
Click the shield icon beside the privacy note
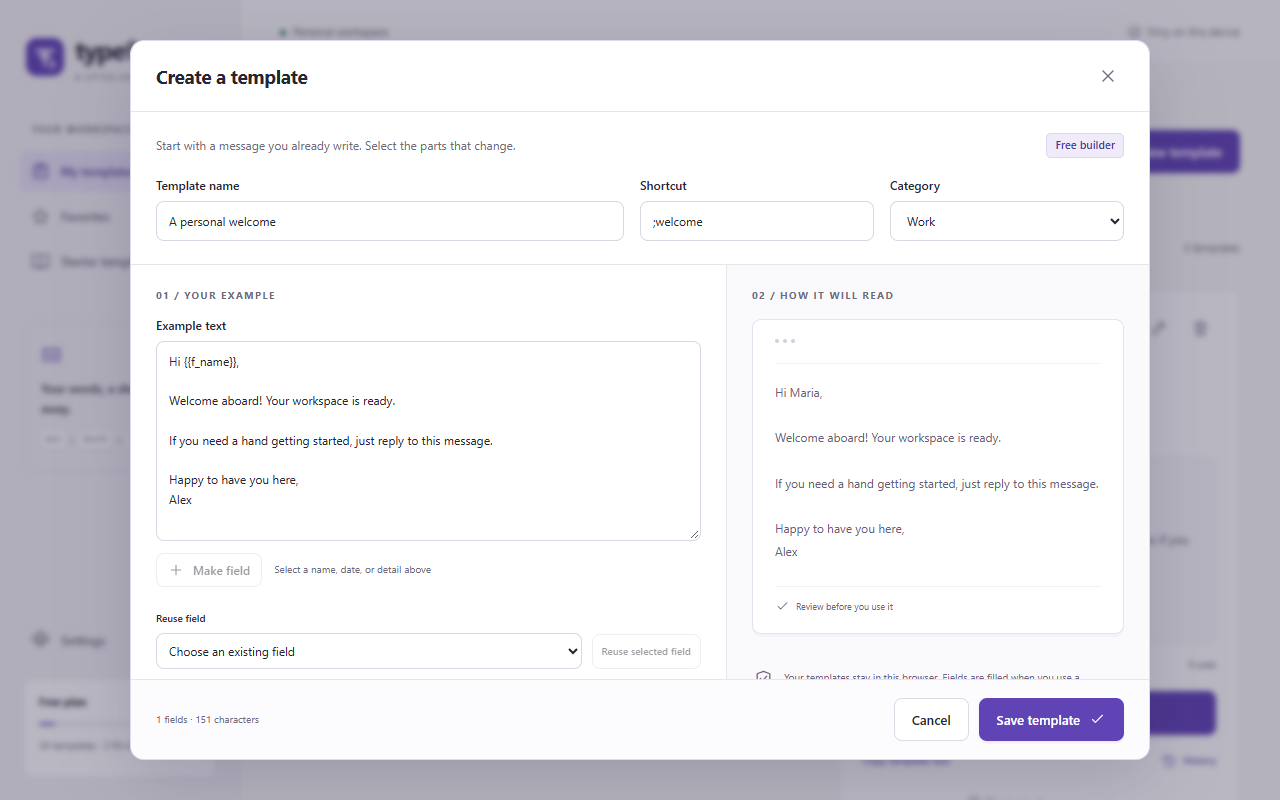point(764,677)
